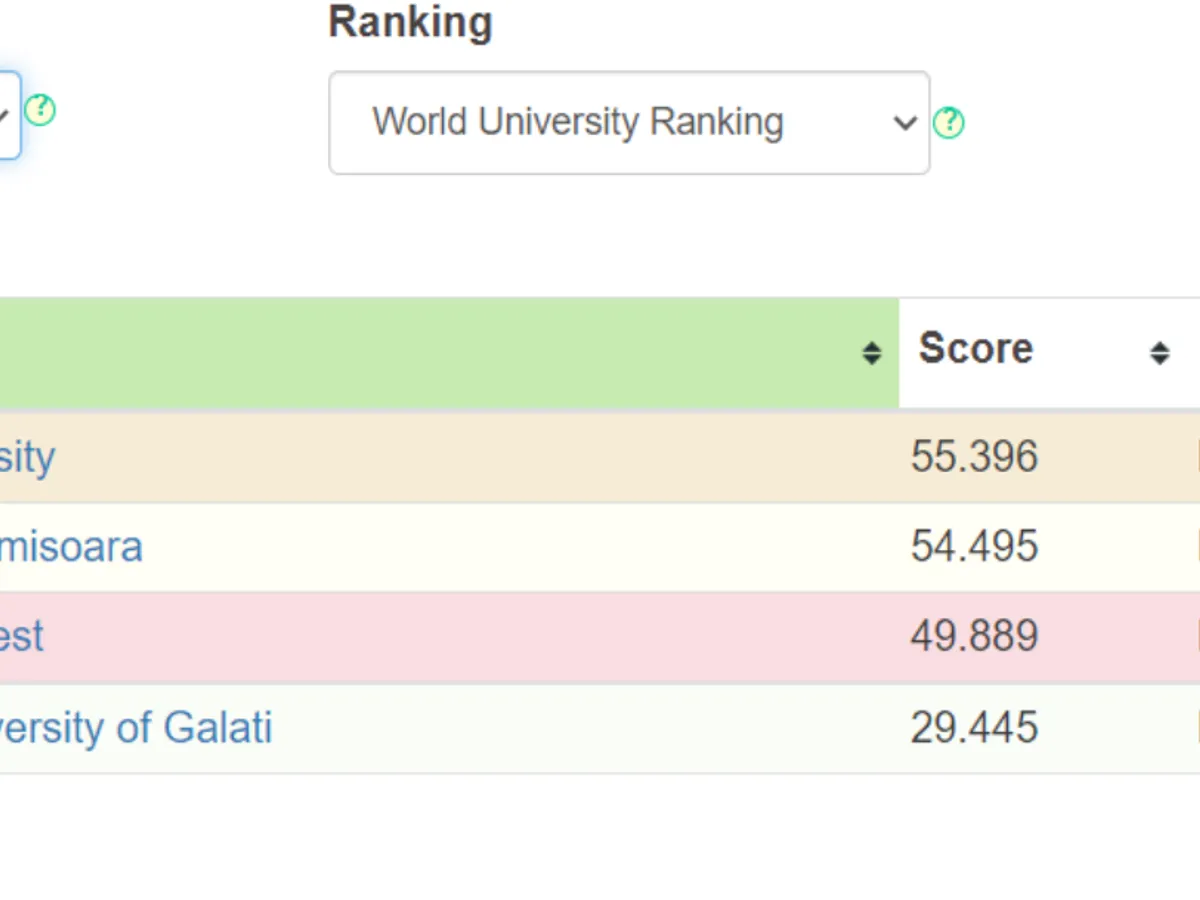Sort the table by the Score header
This screenshot has height=900, width=1200.
pos(976,349)
